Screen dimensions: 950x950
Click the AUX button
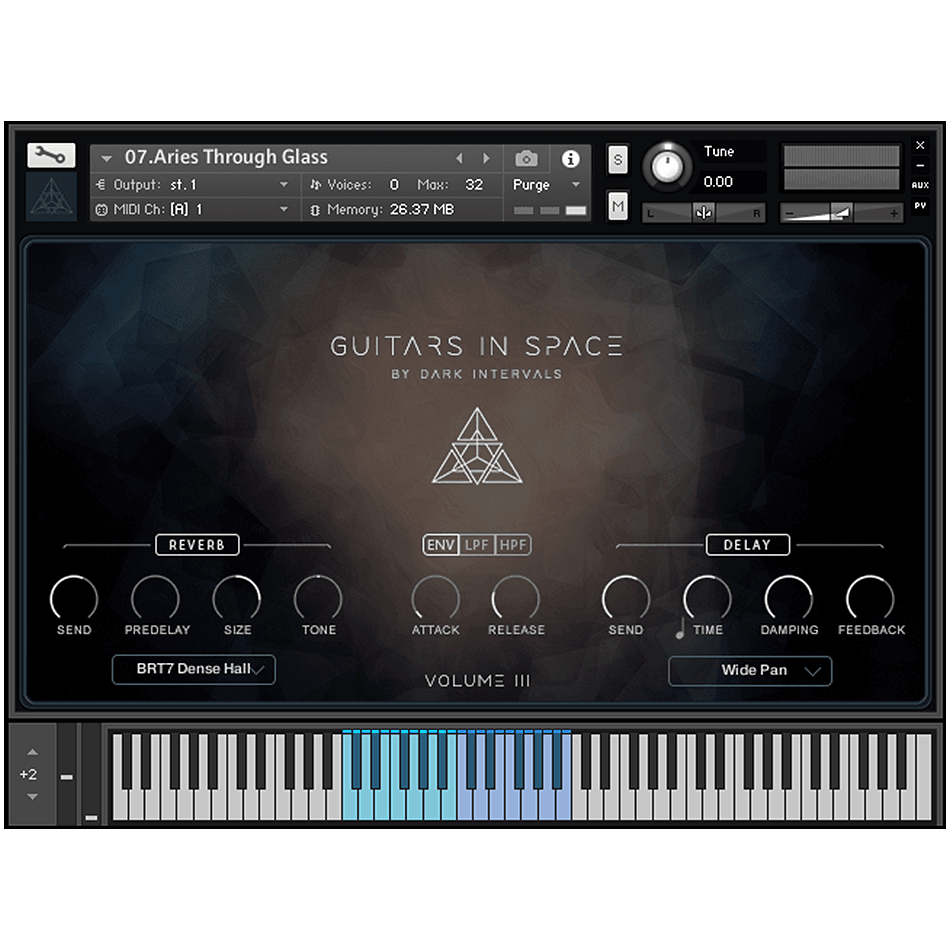point(920,184)
